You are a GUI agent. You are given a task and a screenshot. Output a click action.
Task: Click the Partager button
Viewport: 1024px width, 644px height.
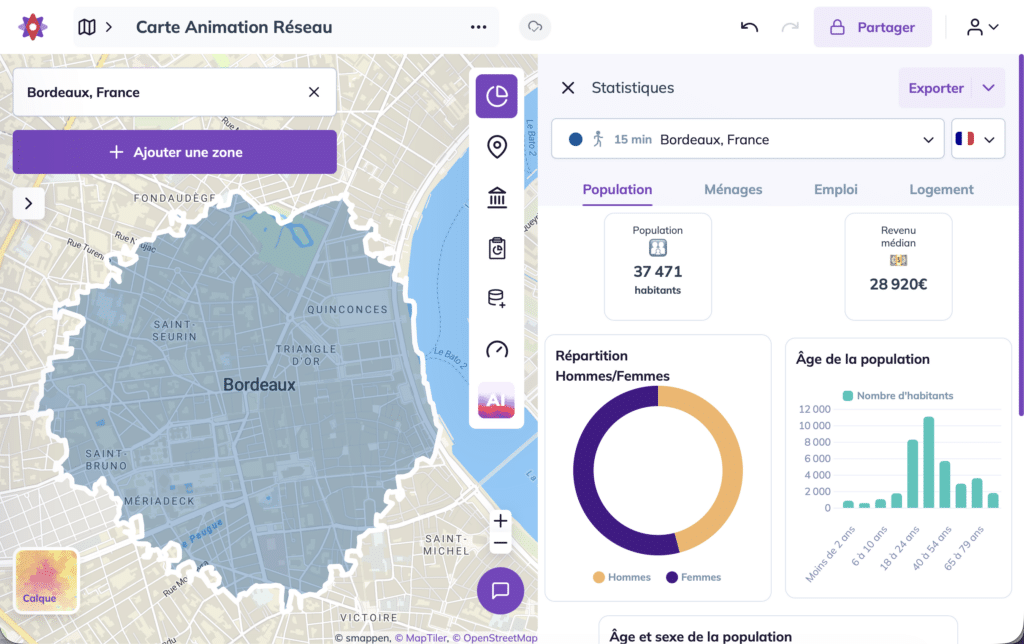pyautogui.click(x=872, y=27)
